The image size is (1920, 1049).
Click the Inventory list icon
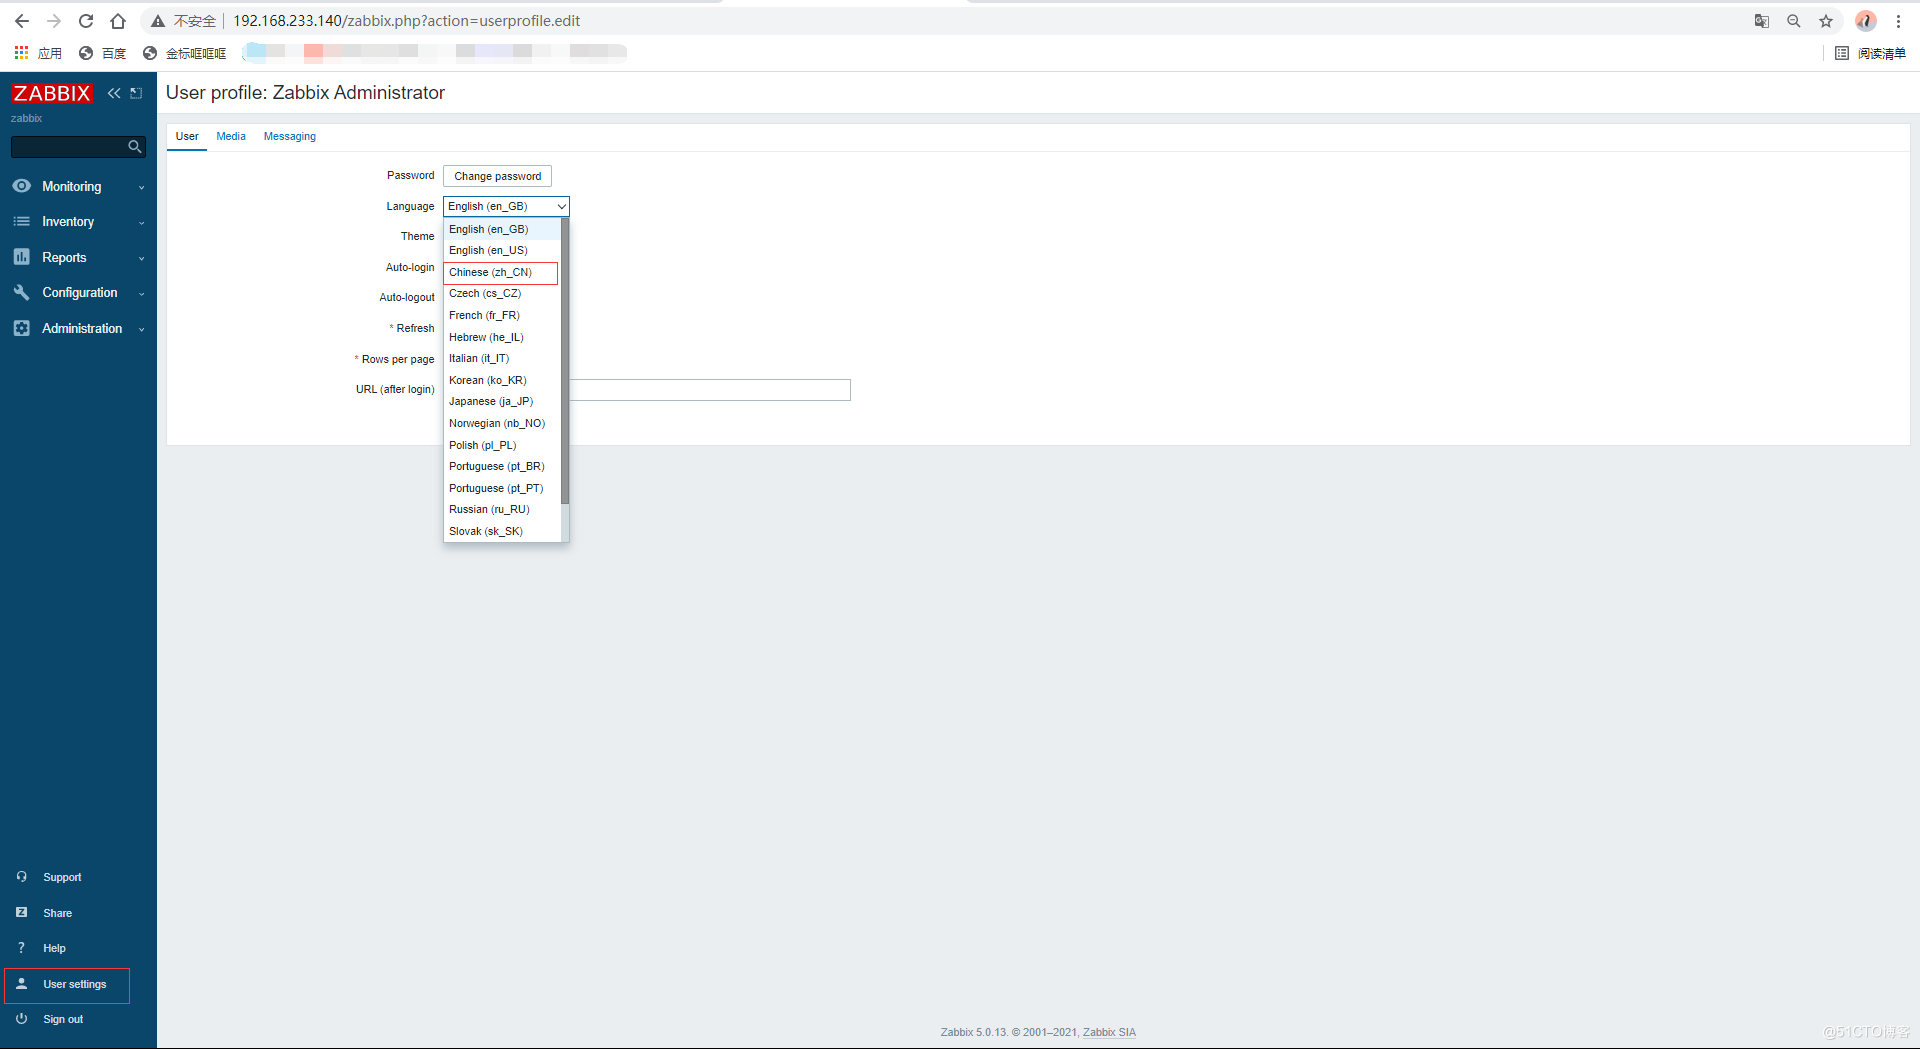click(21, 222)
